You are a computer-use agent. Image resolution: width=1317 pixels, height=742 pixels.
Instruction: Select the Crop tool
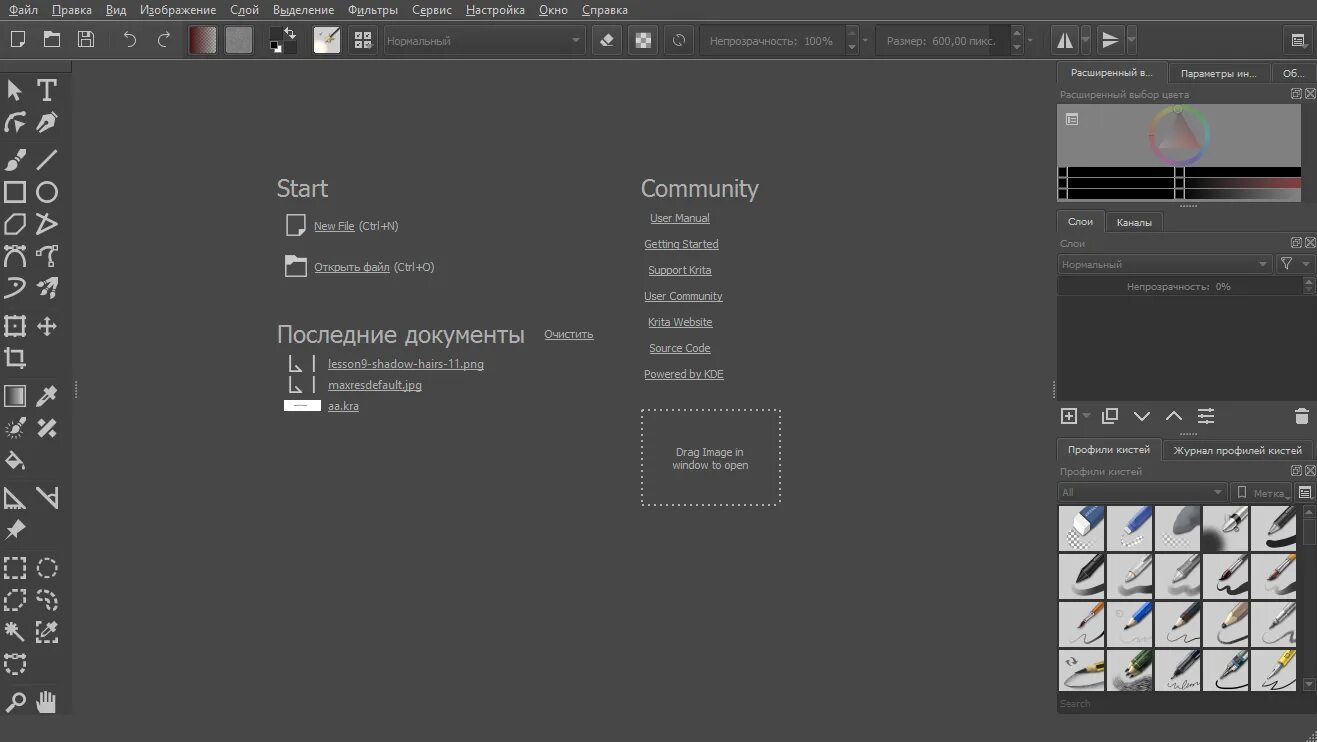point(15,358)
